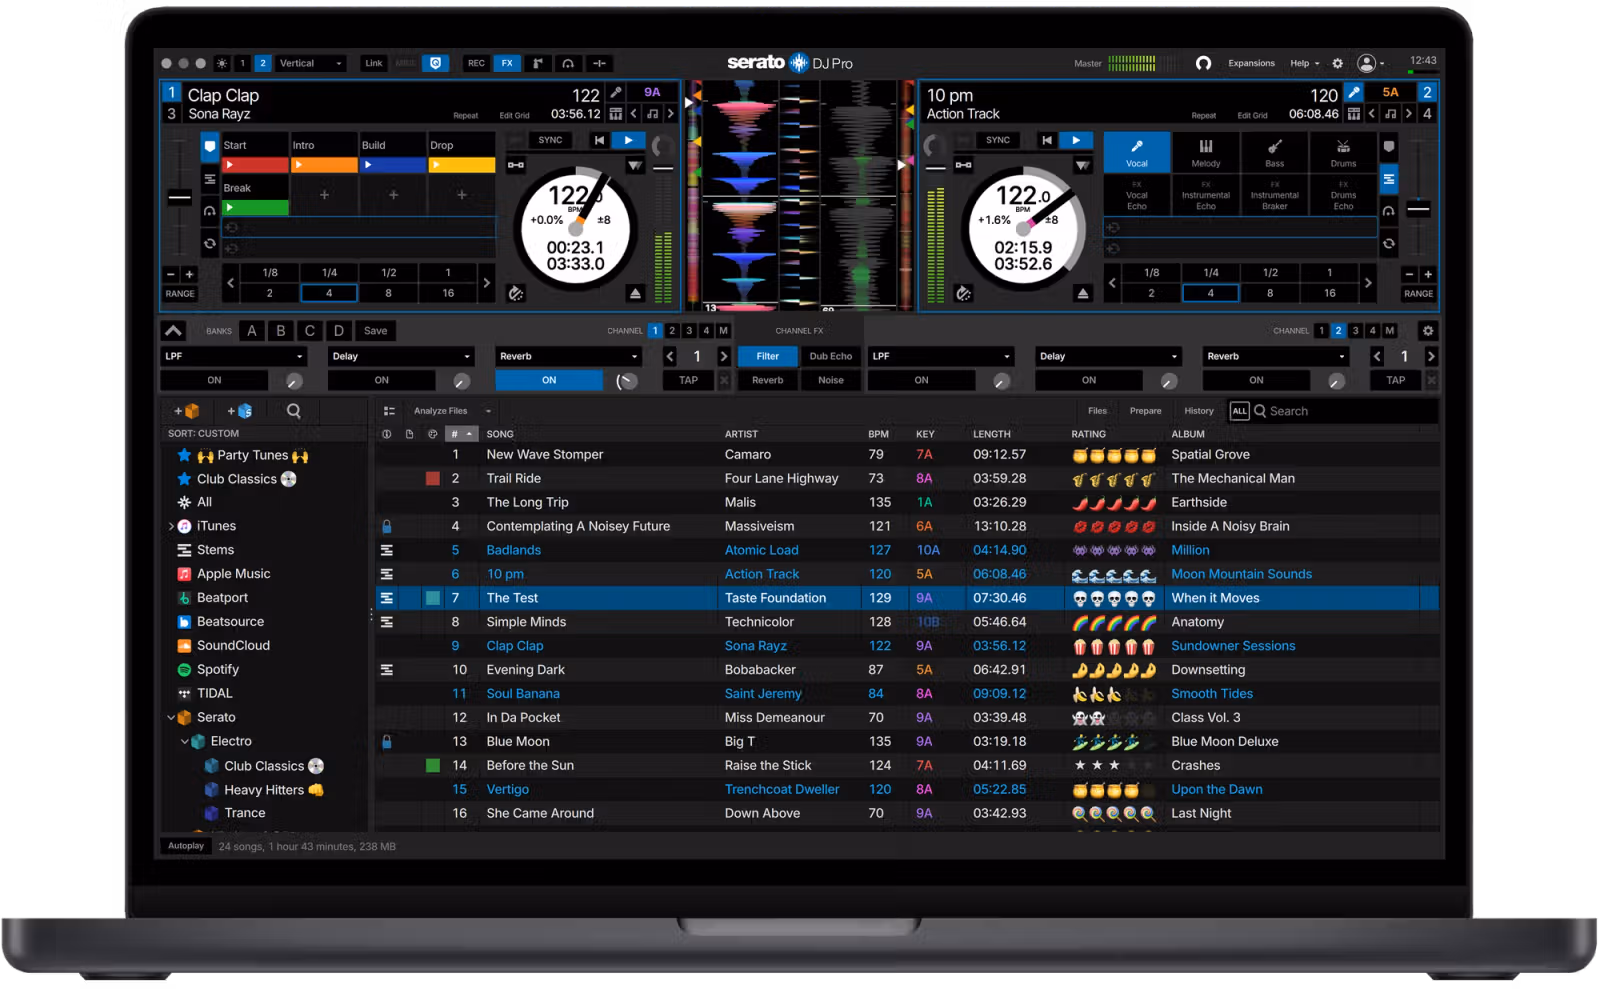Viewport: 1600px width, 989px height.
Task: Toggle the REC recording panel
Action: (476, 63)
